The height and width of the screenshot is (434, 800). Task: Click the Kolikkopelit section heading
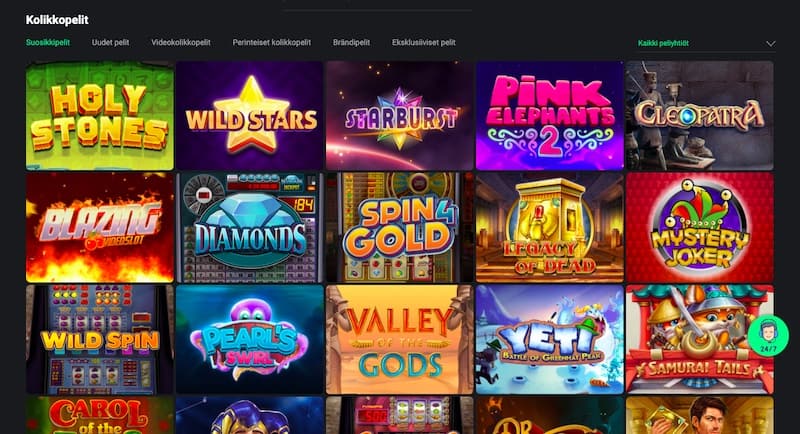[57, 20]
